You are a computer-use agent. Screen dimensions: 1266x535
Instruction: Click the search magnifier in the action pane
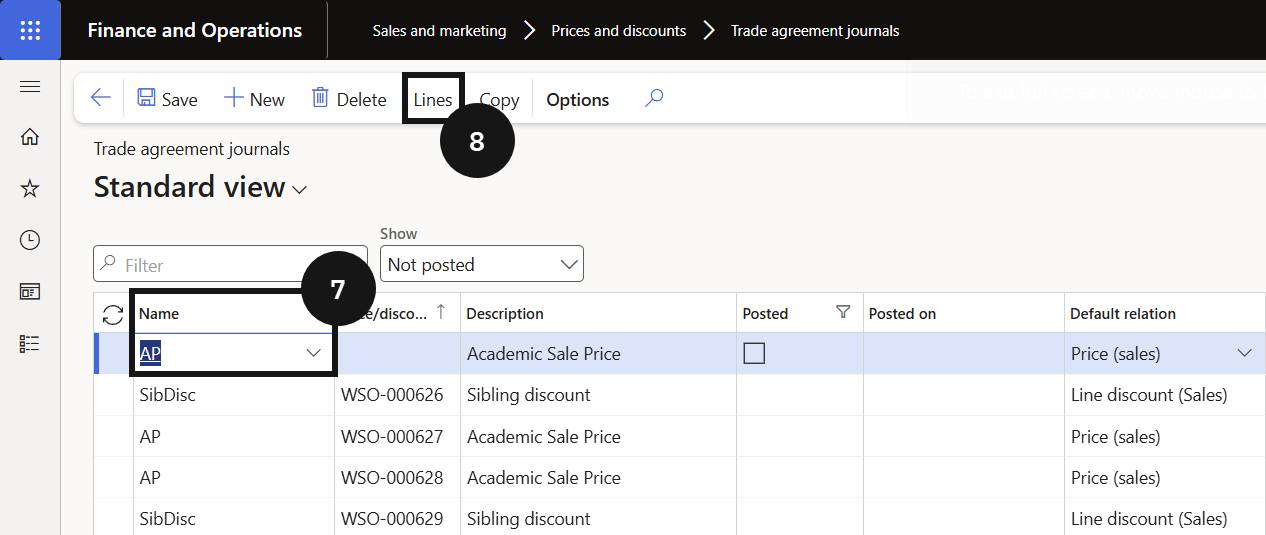(x=654, y=98)
